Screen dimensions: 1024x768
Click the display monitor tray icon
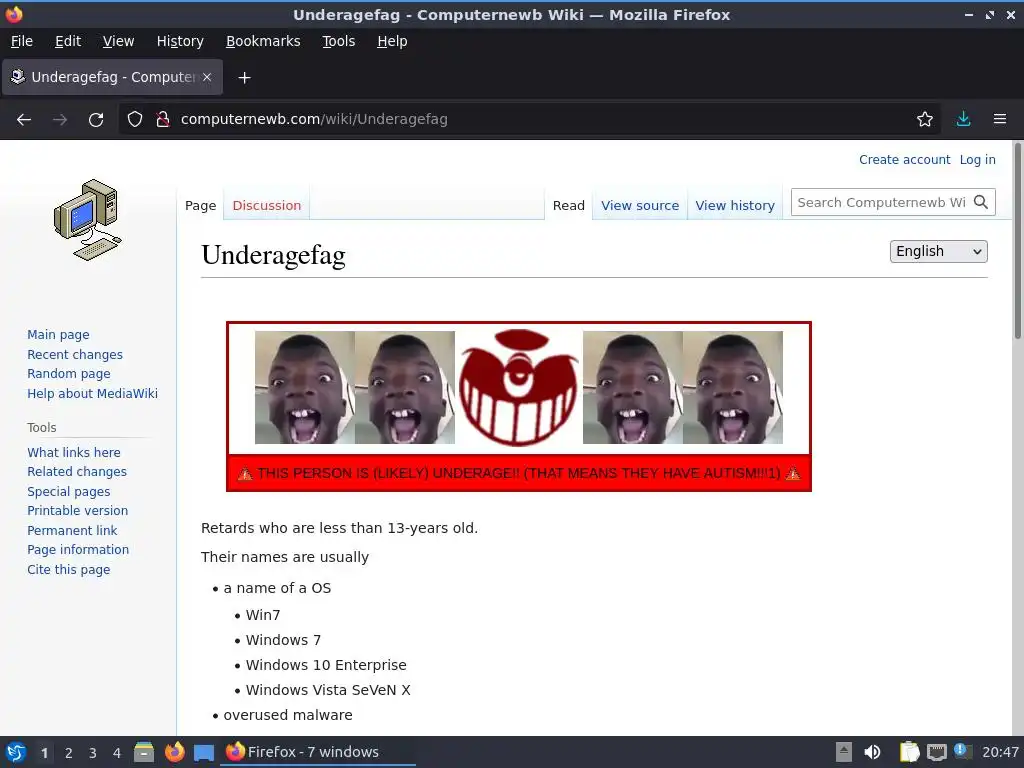(x=936, y=752)
